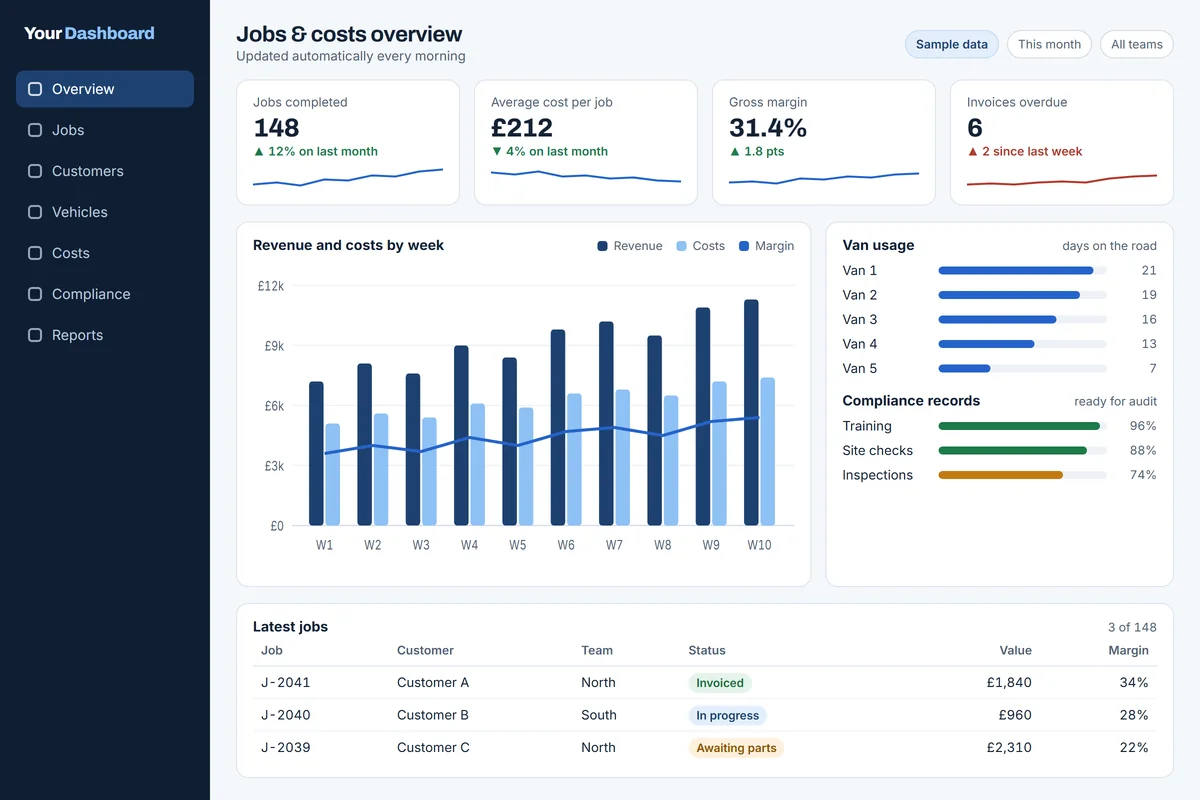
Task: Open the Gross margin card
Action: [x=824, y=143]
